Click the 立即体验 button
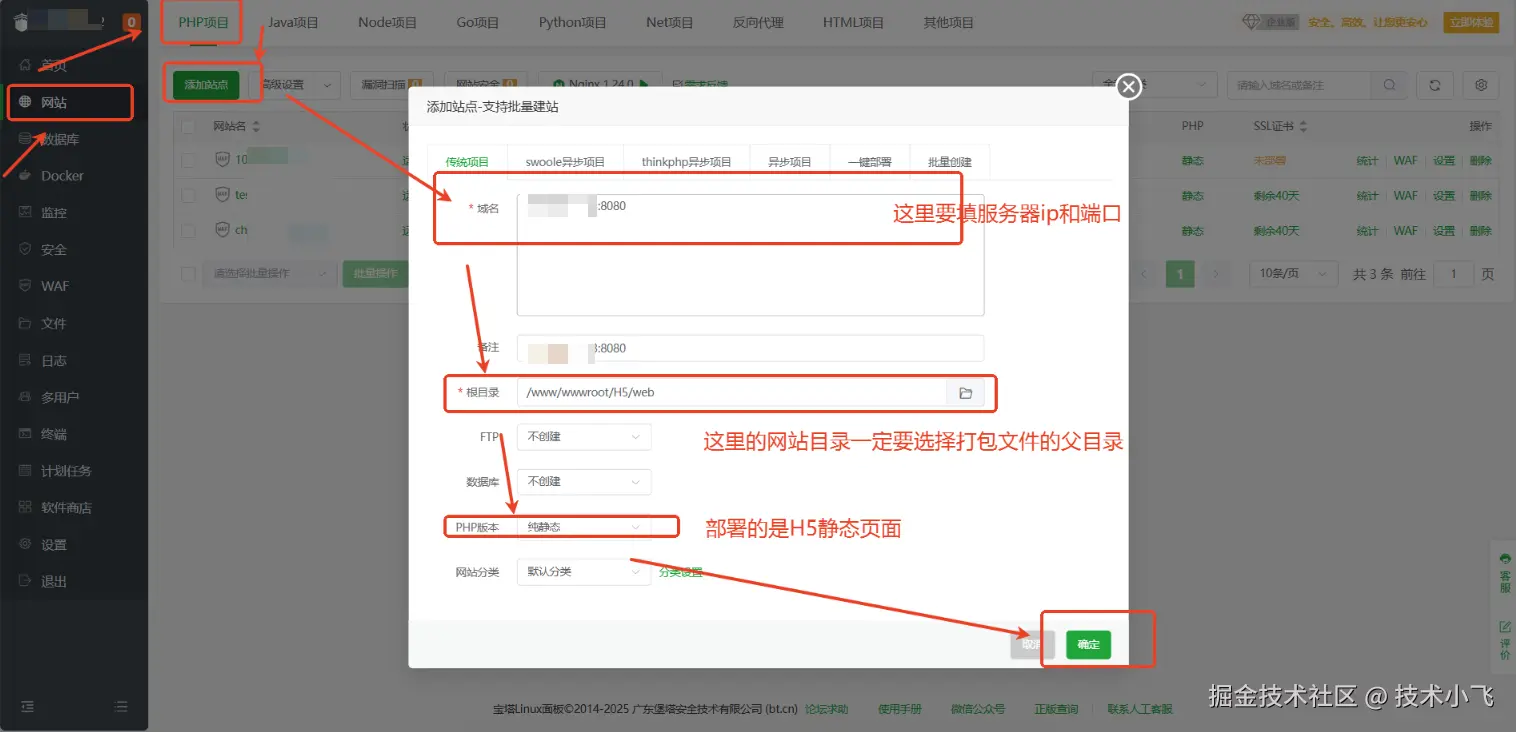 (1471, 22)
